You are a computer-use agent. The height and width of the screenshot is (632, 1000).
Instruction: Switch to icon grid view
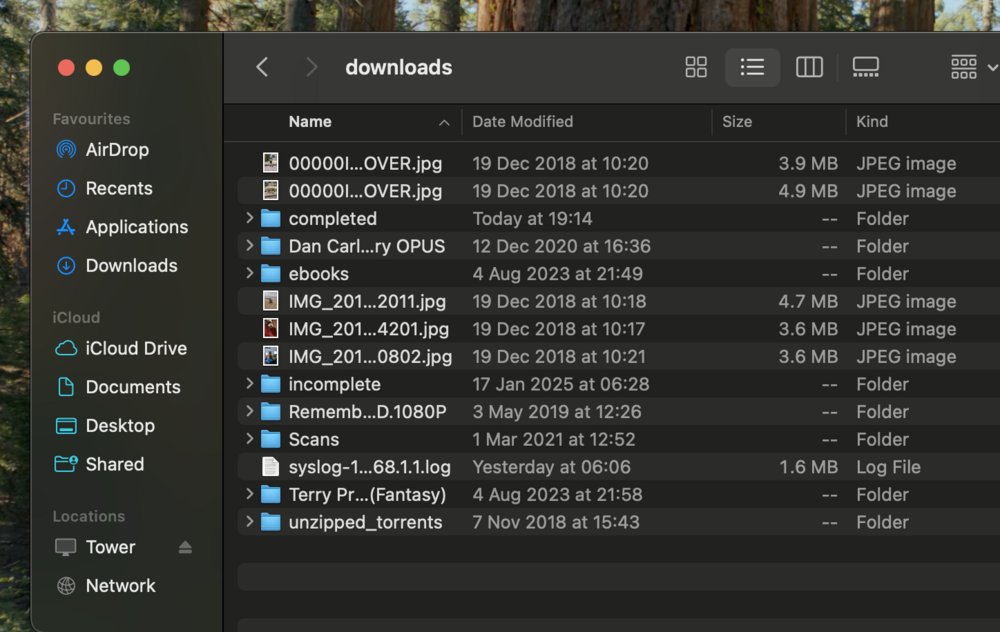[696, 67]
